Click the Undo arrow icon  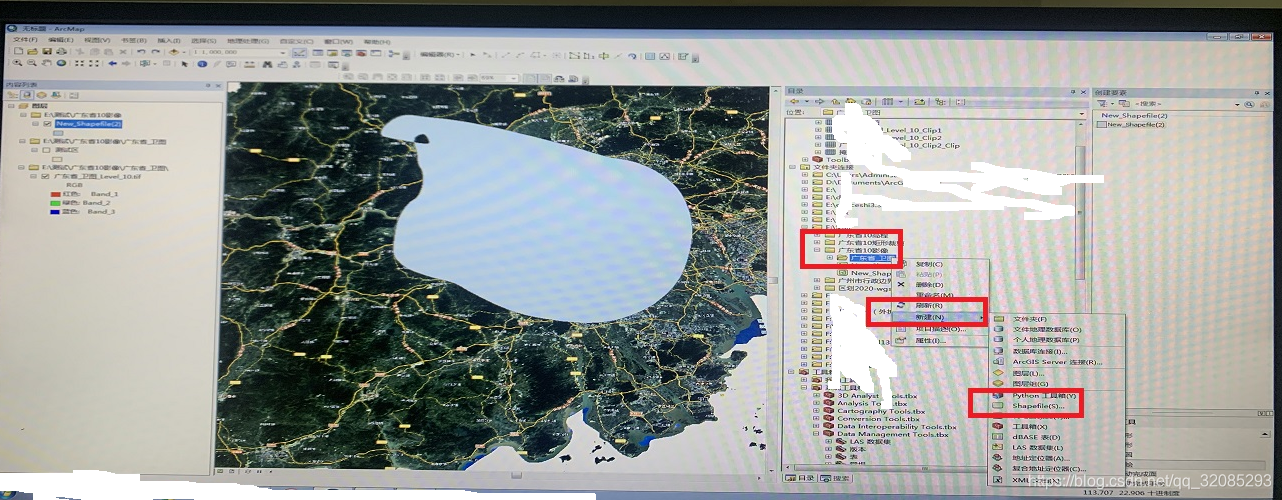(x=141, y=52)
